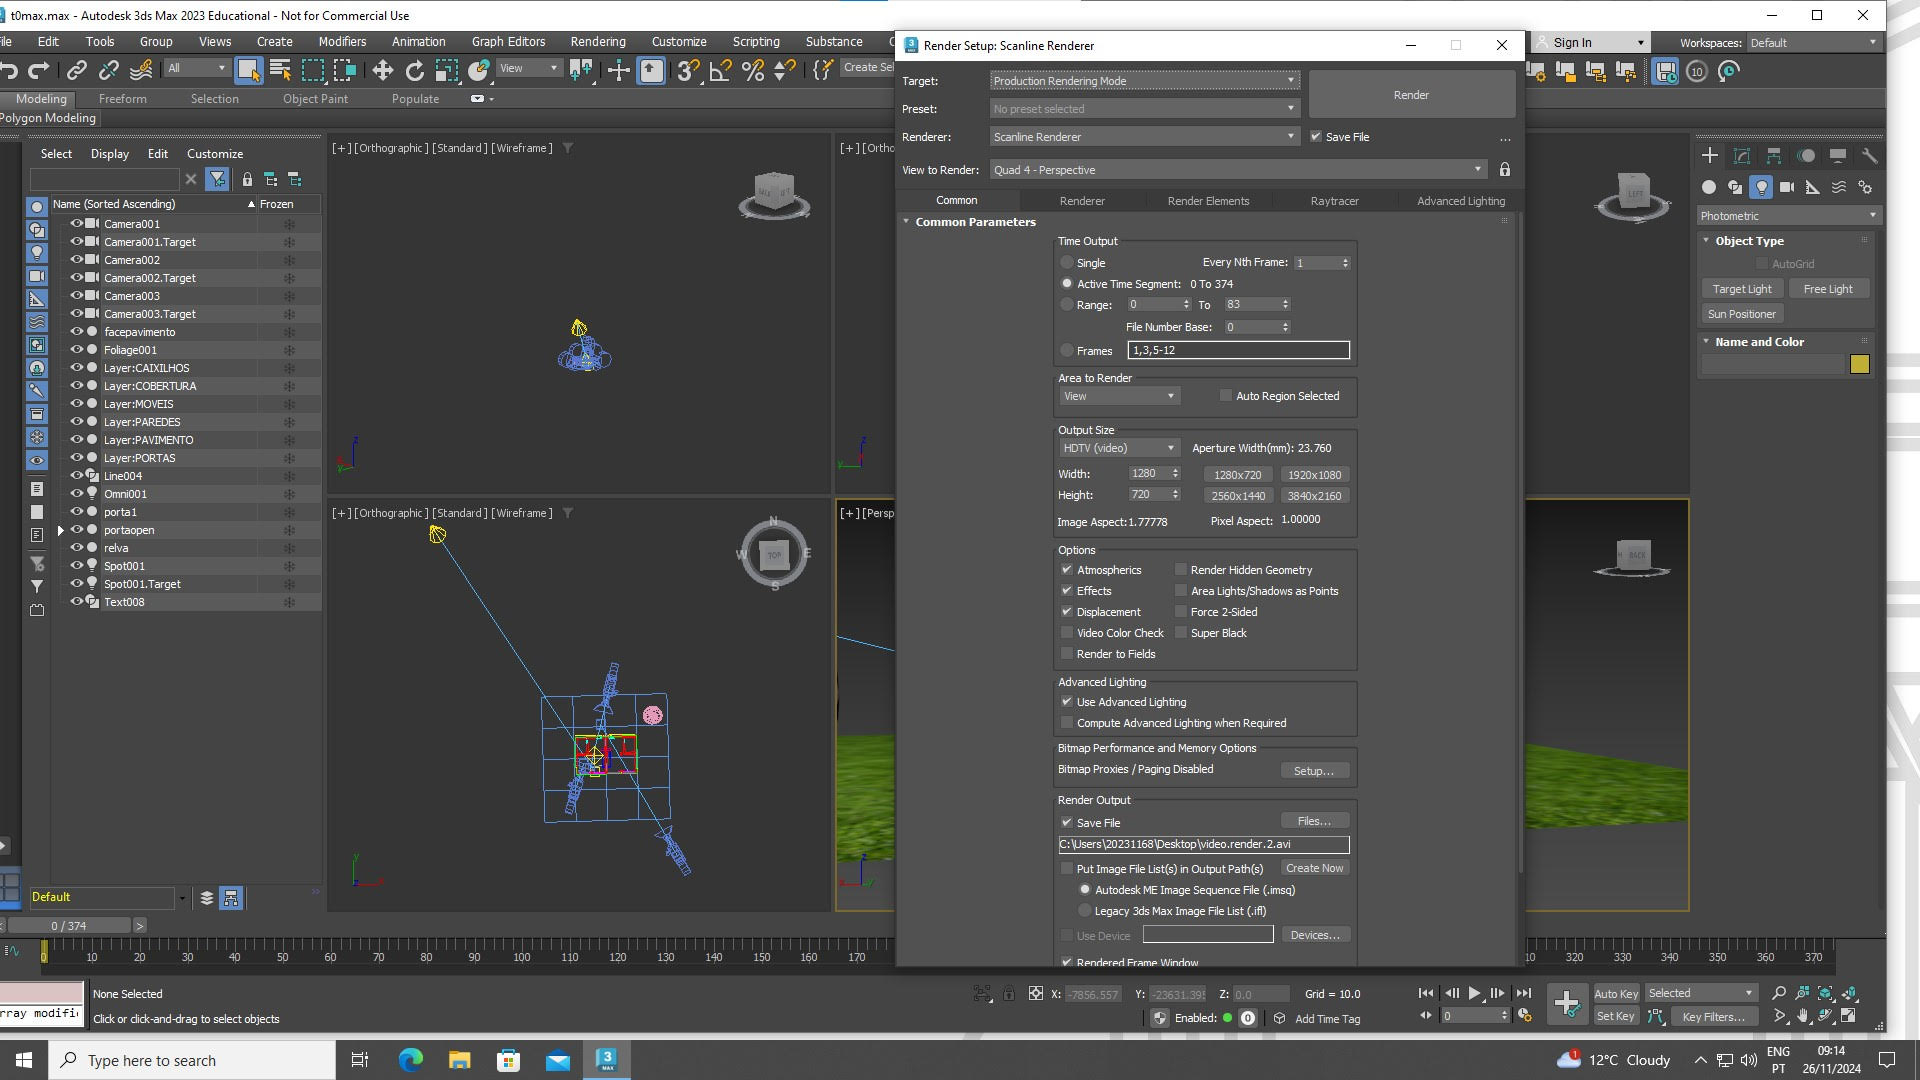Viewport: 1920px width, 1080px height.
Task: Expand the portaopen tree item
Action: (x=61, y=531)
